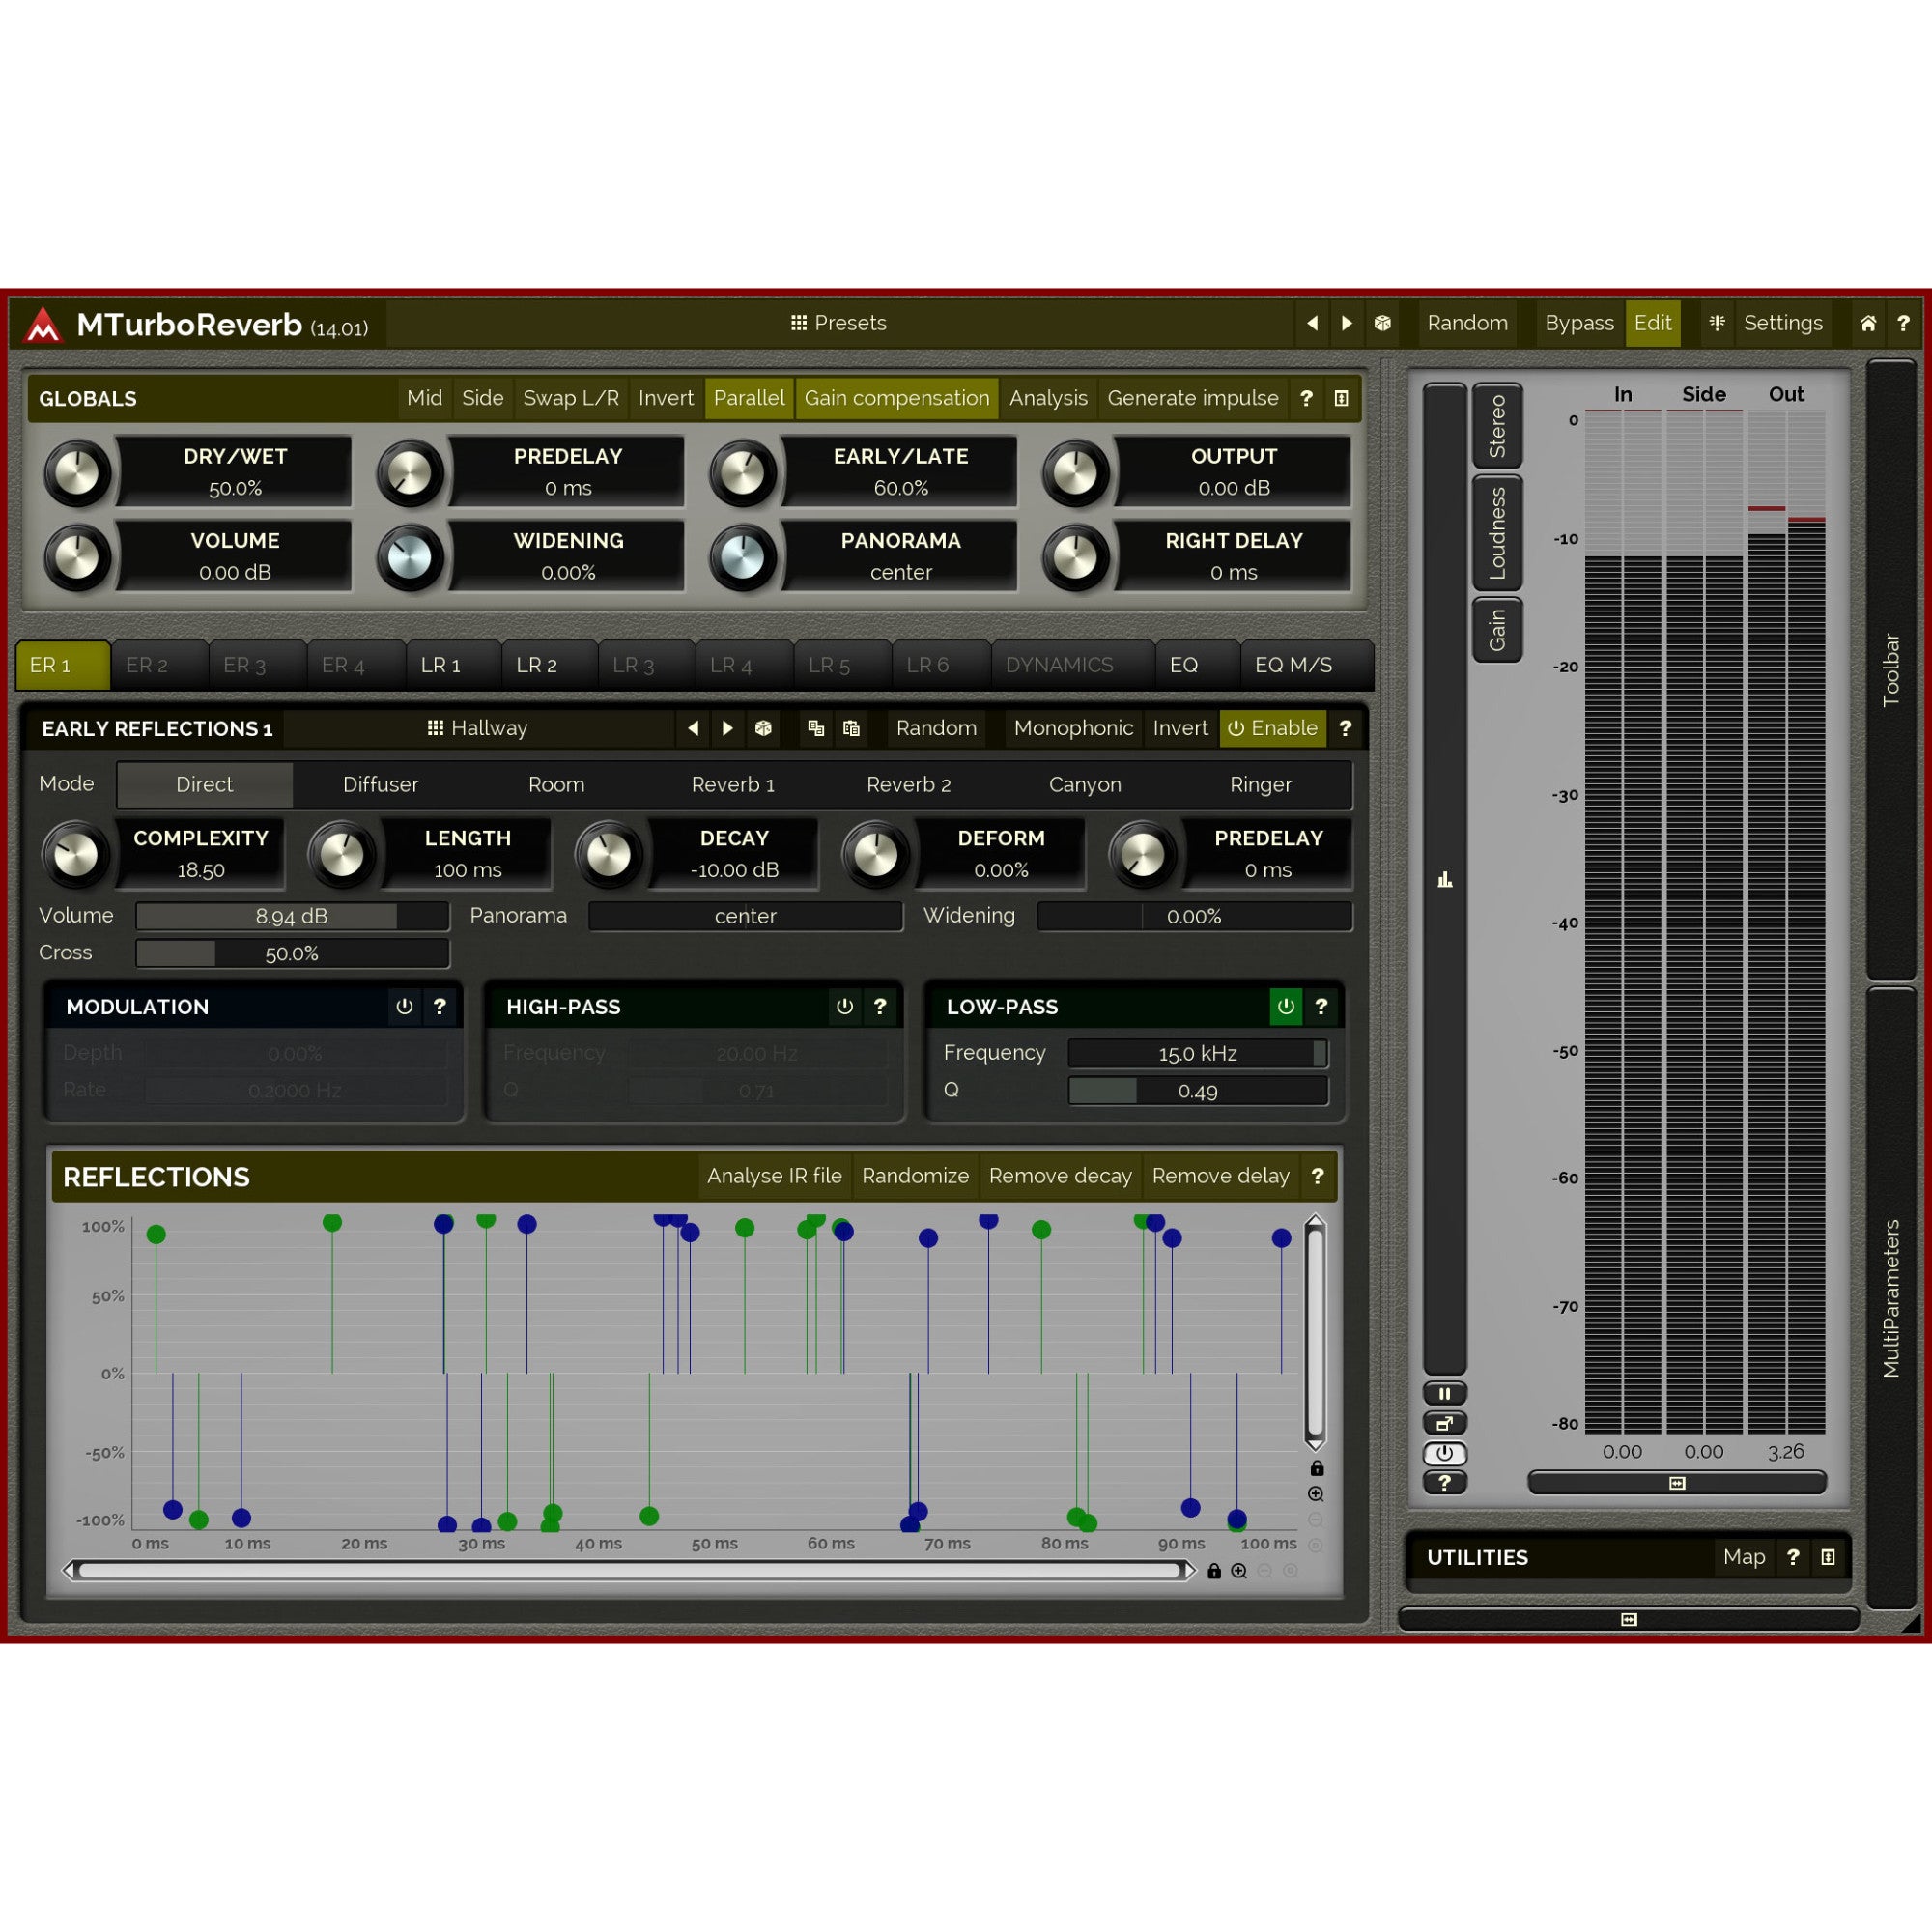Viewport: 1932px width, 1932px height.
Task: Click the previous preset arrow in title bar
Action: pos(1312,323)
